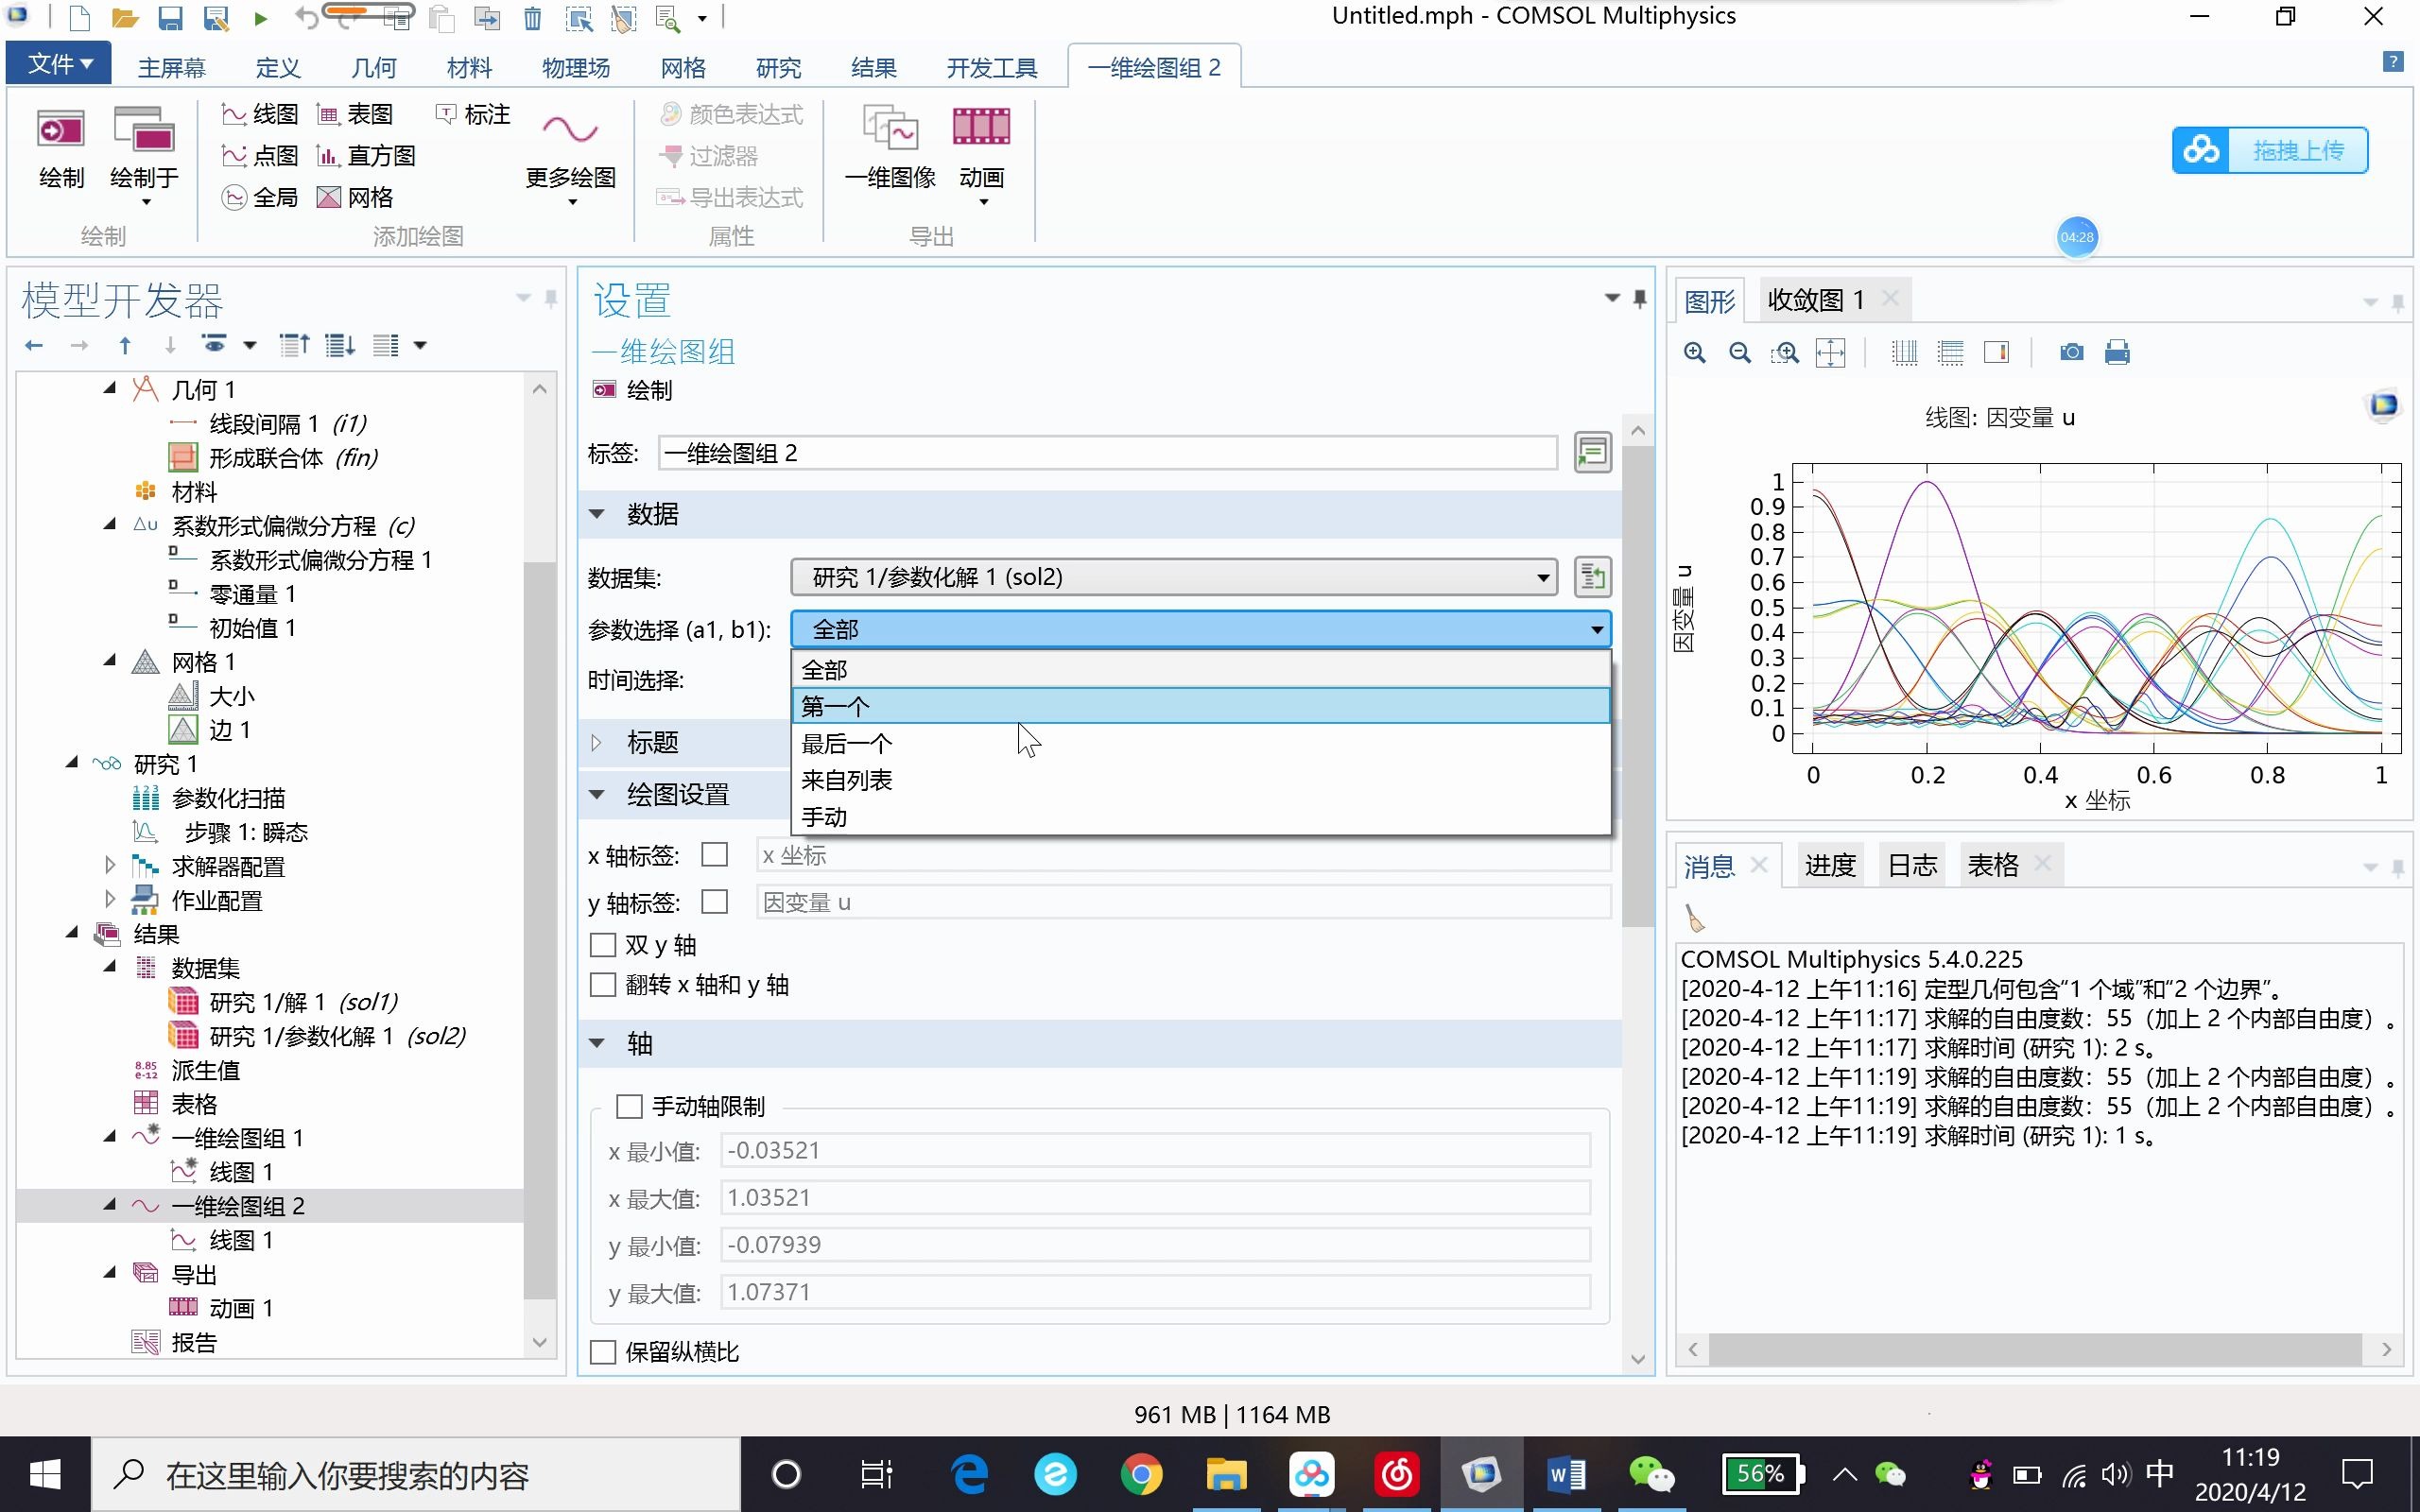Click the 绘制 link under 一维绘图组
Viewport: 2420px width, 1512px height.
[633, 390]
